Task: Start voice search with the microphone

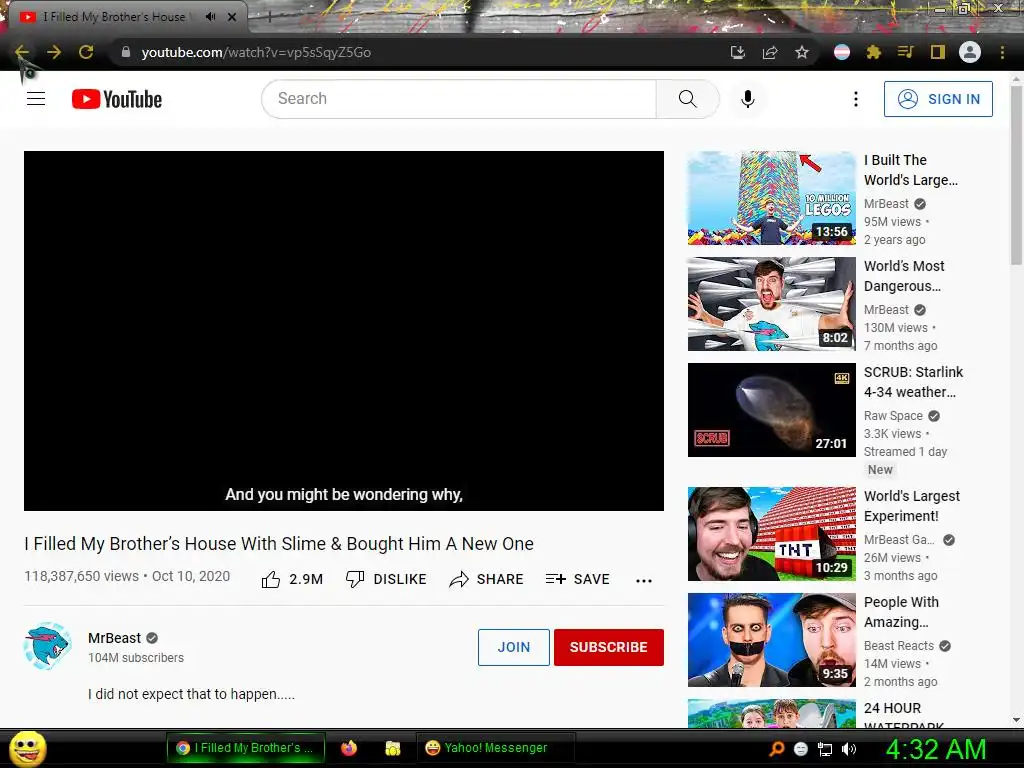Action: click(748, 99)
